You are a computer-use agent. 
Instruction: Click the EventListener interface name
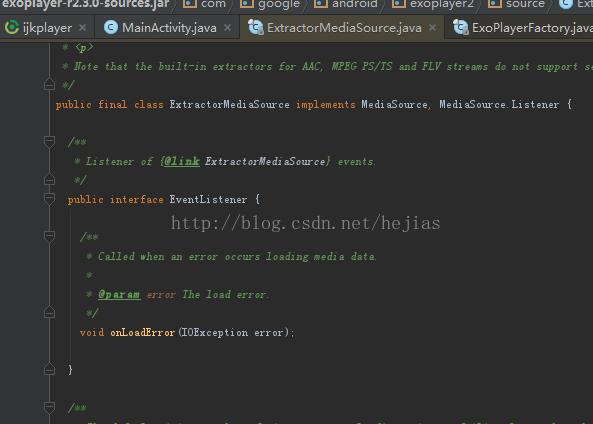pos(208,199)
